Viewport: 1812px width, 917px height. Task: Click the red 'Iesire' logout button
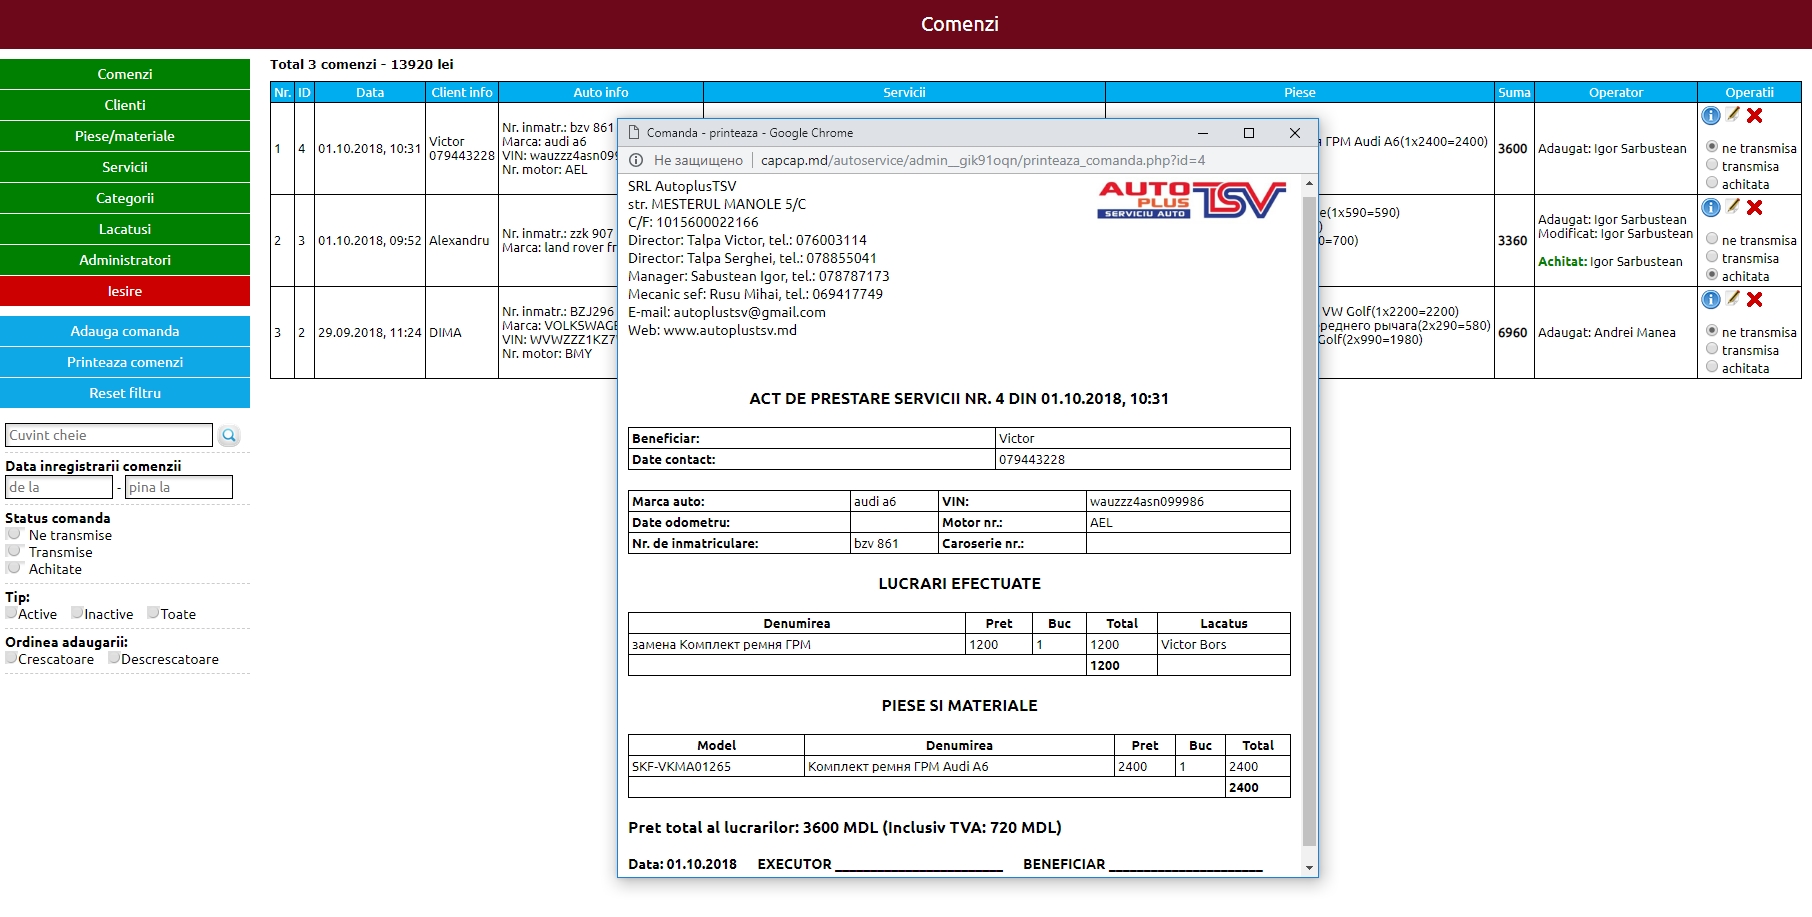click(125, 291)
